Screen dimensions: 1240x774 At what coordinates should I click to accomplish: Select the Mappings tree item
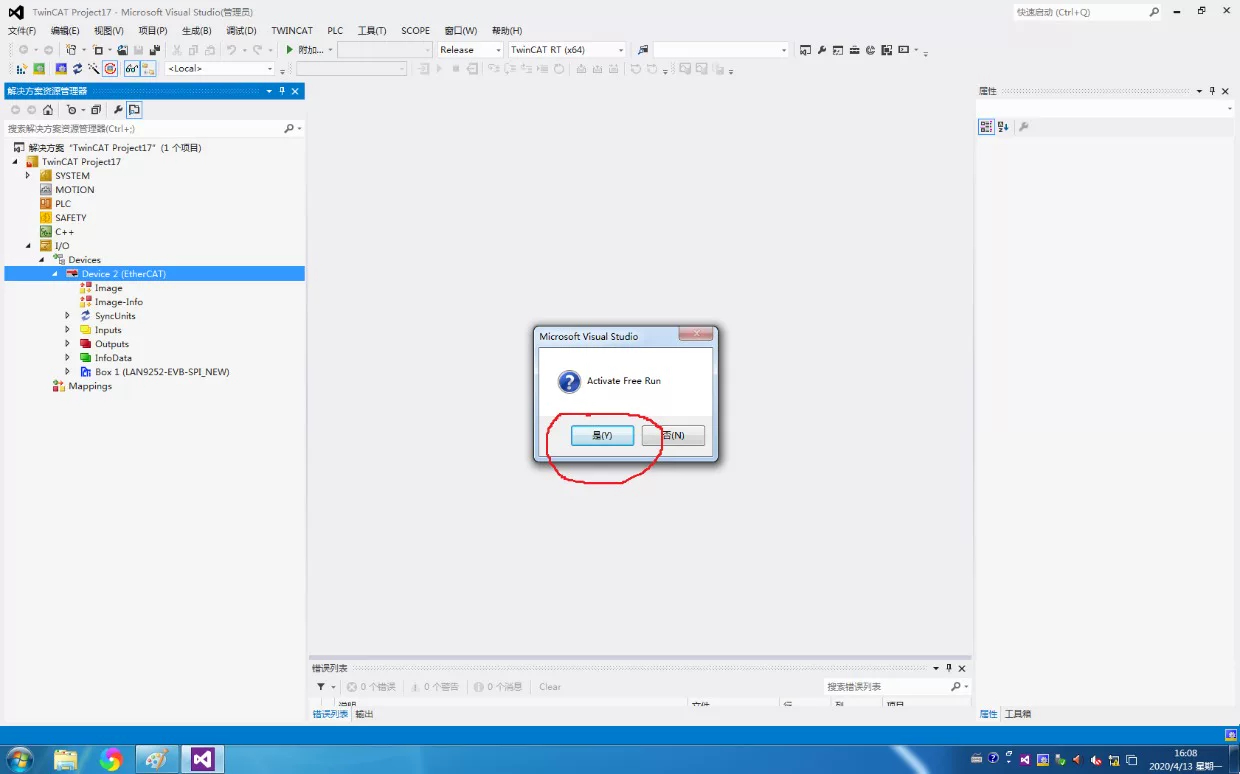click(90, 386)
